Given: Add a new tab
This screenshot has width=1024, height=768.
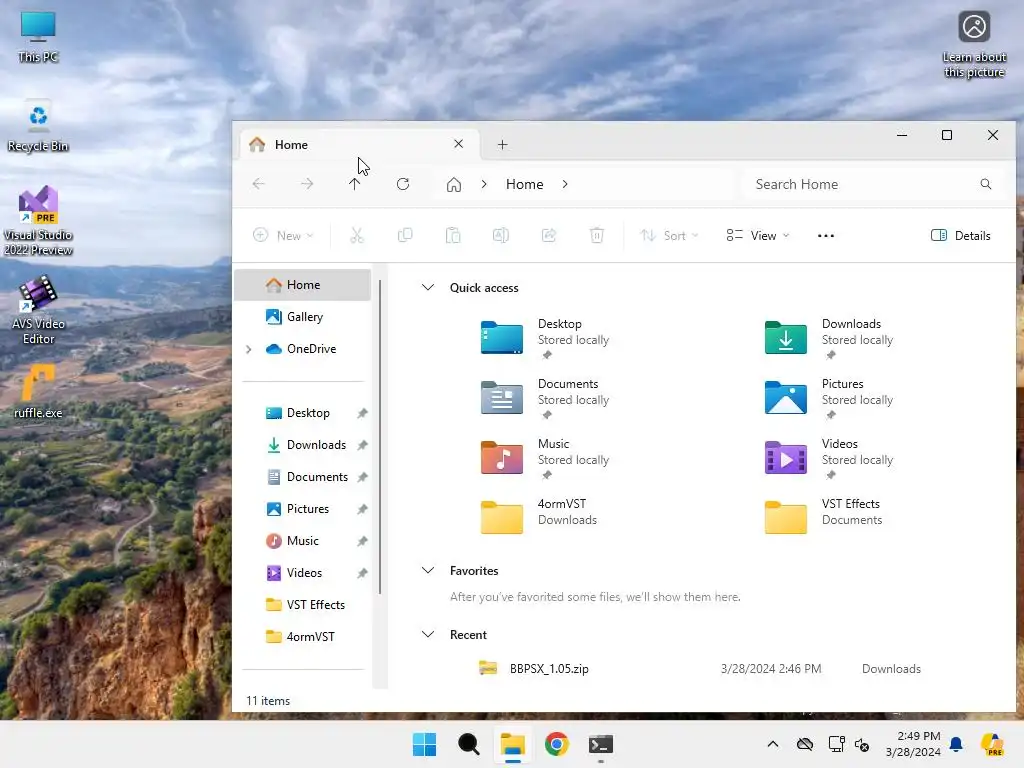Looking at the screenshot, I should coord(502,144).
